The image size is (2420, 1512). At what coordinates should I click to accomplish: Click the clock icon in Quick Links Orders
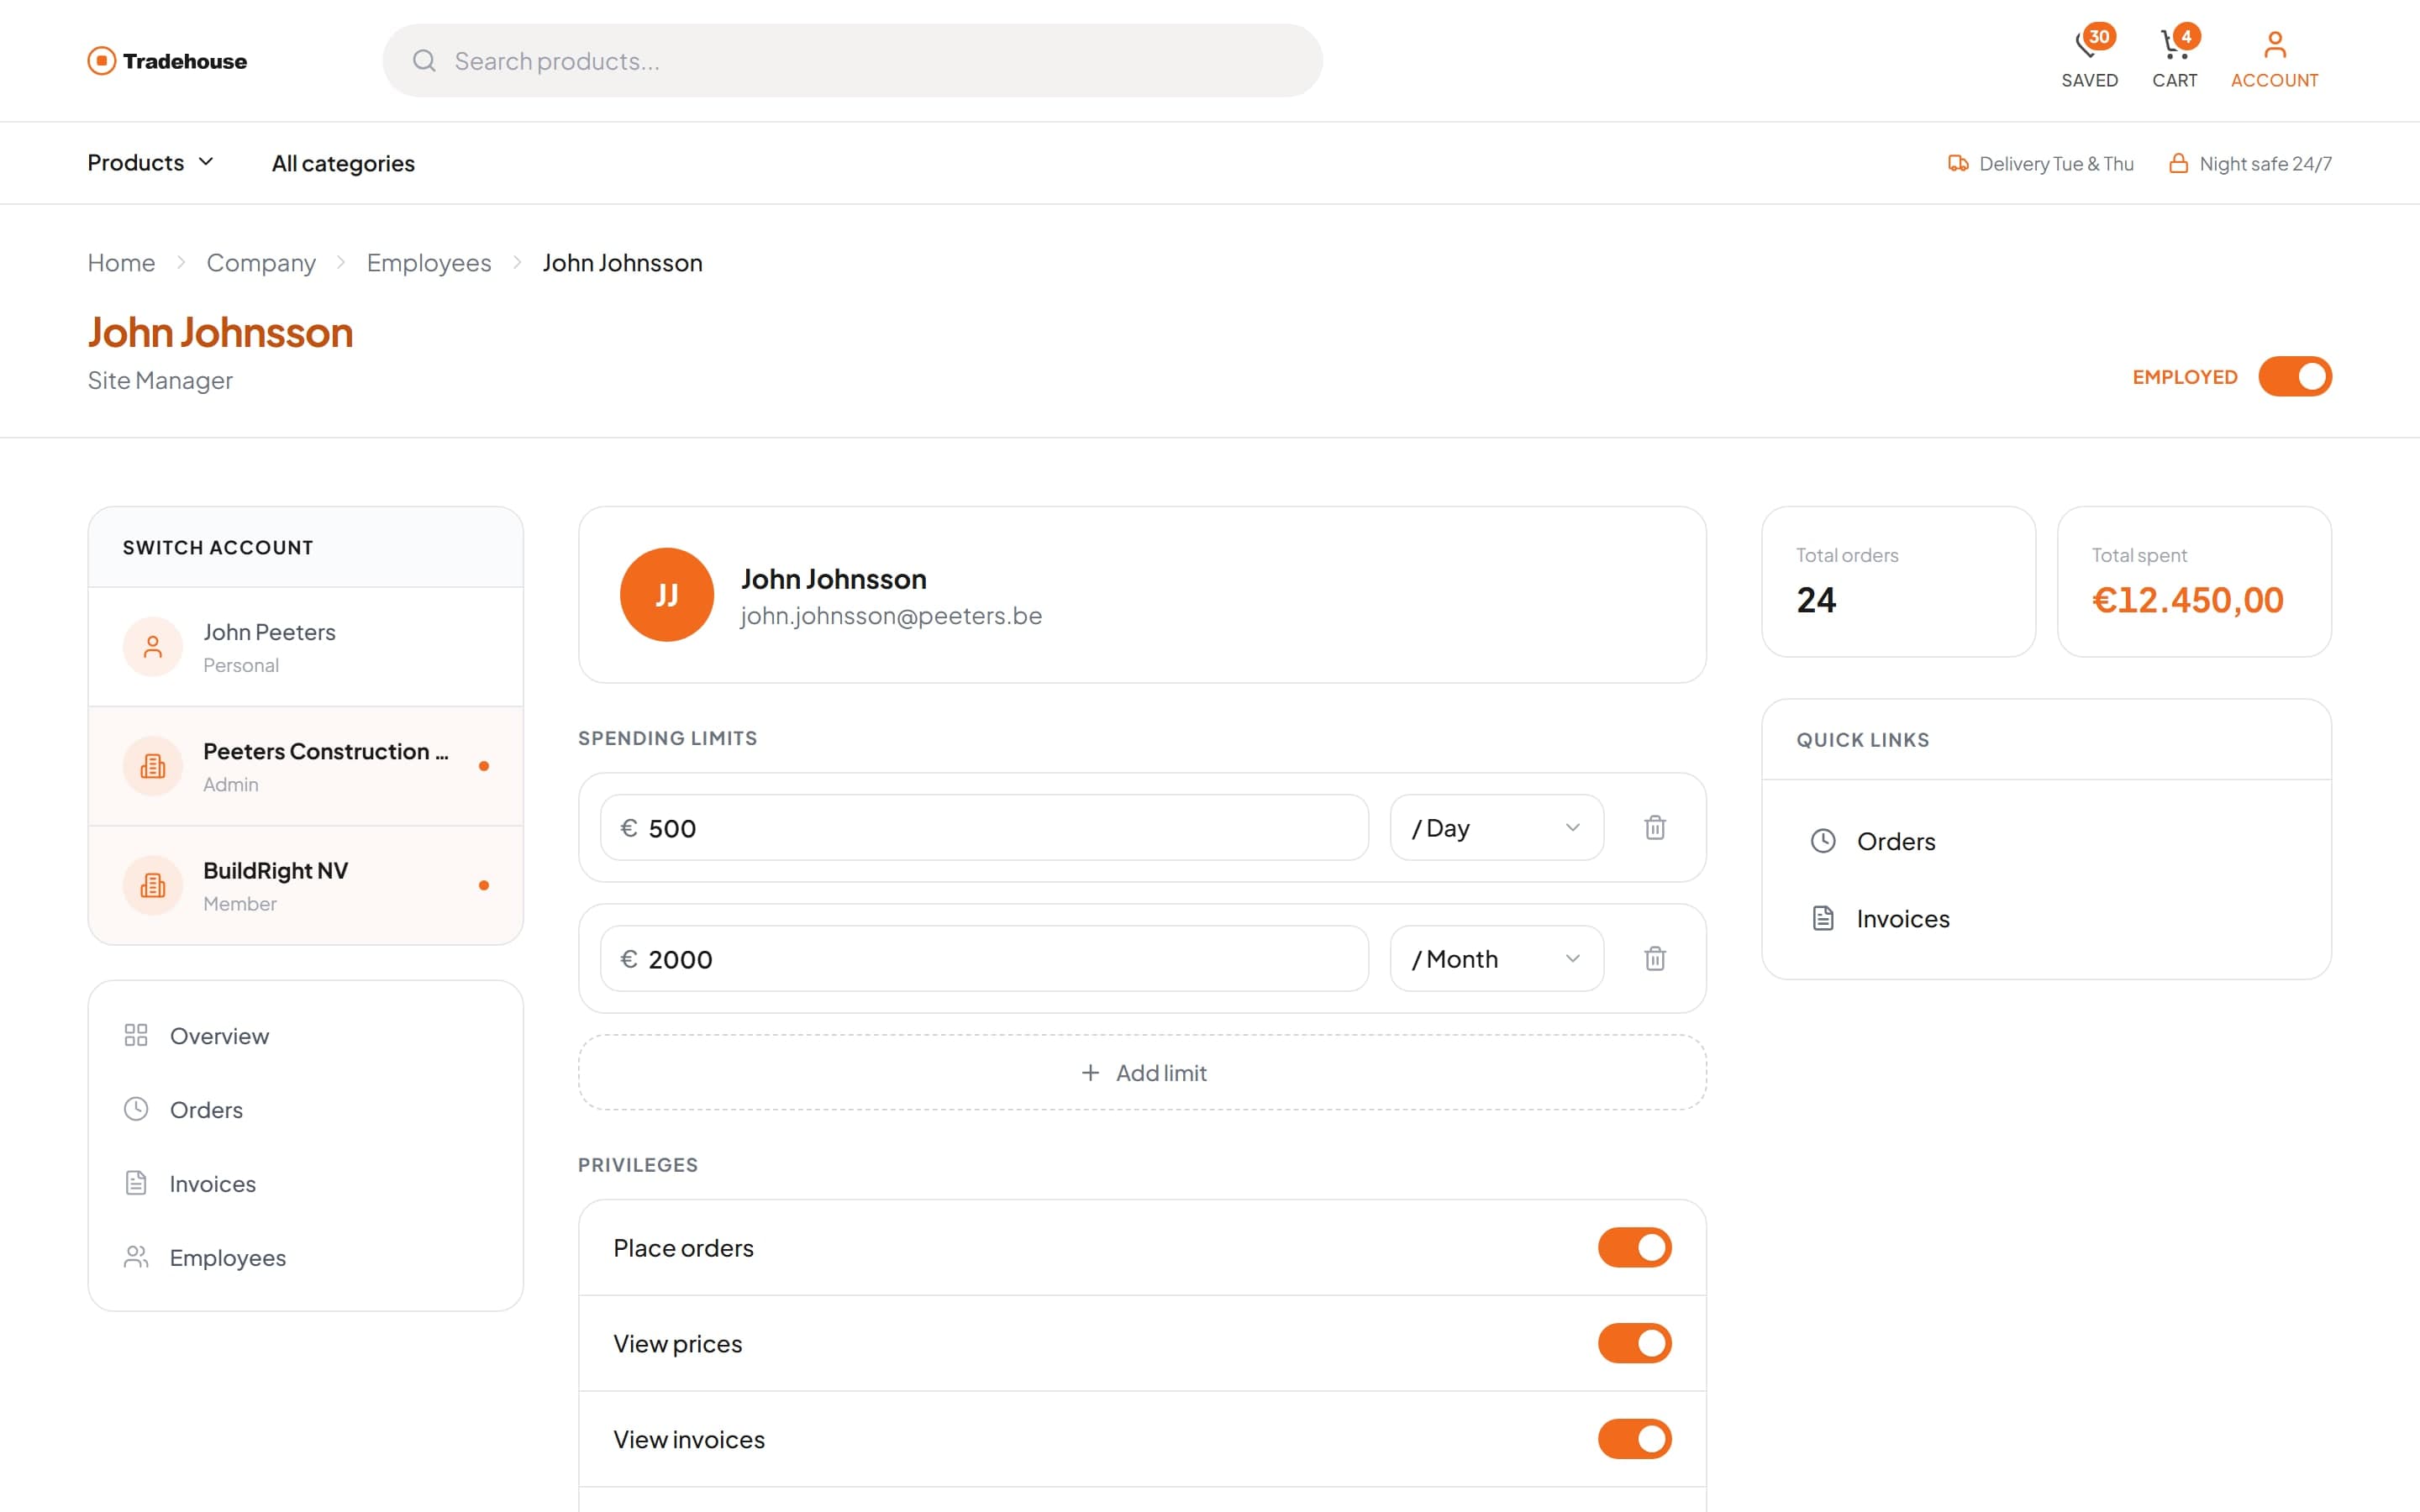point(1822,841)
